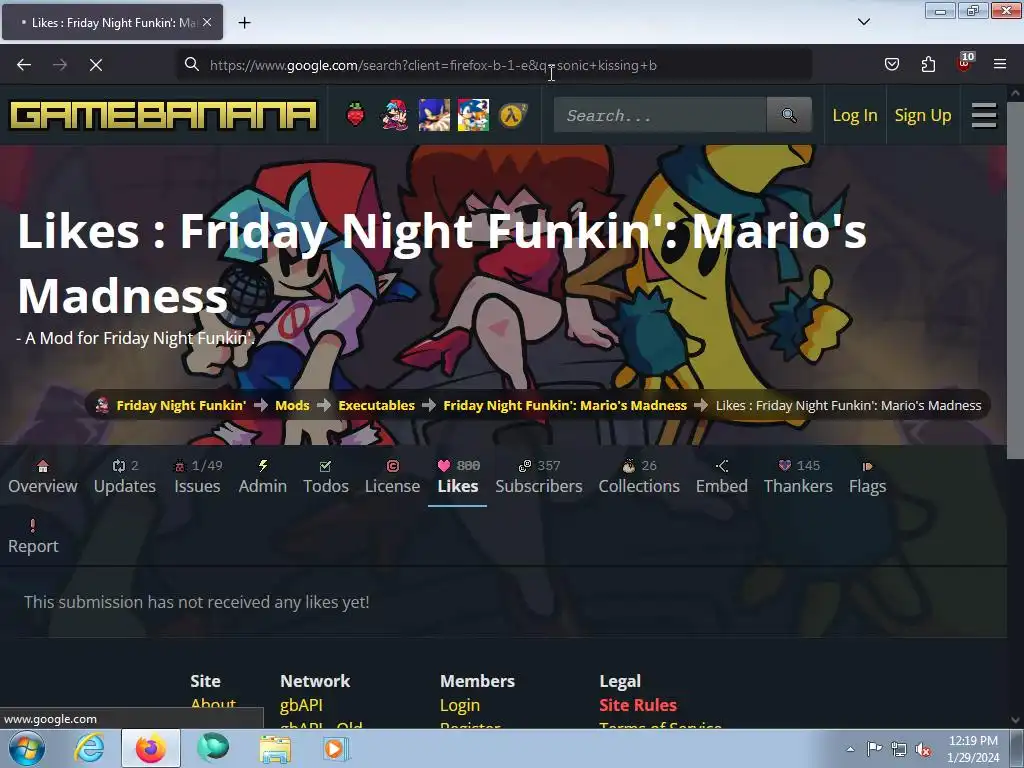This screenshot has width=1024, height=768.
Task: List all tabs dropdown arrow
Action: (863, 22)
